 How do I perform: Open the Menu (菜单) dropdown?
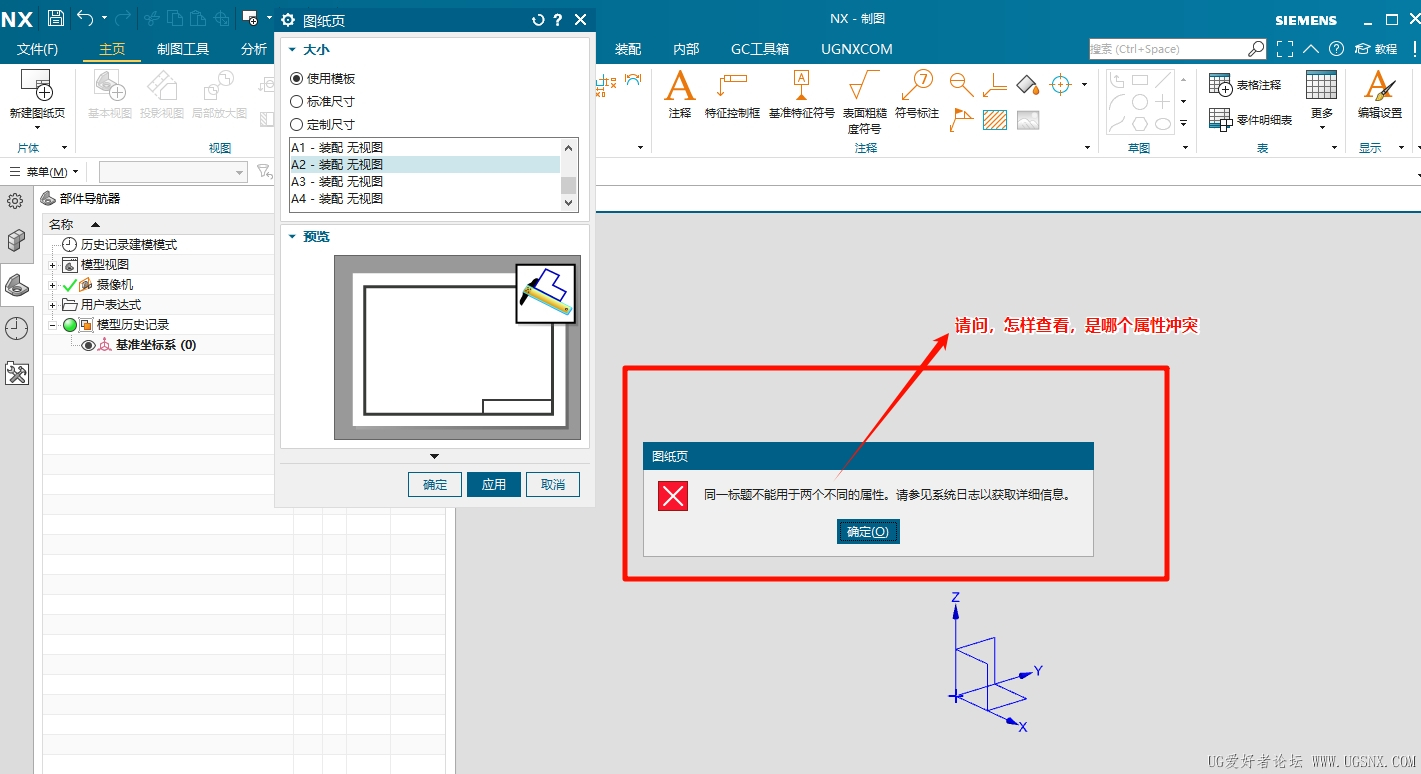[43, 172]
